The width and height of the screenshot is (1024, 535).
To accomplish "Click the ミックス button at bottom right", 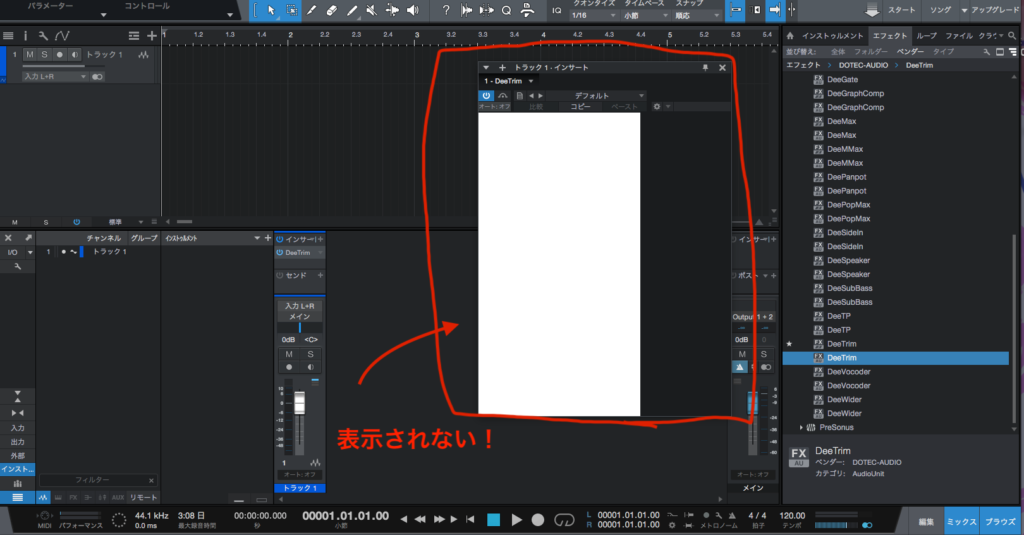I will pyautogui.click(x=961, y=522).
